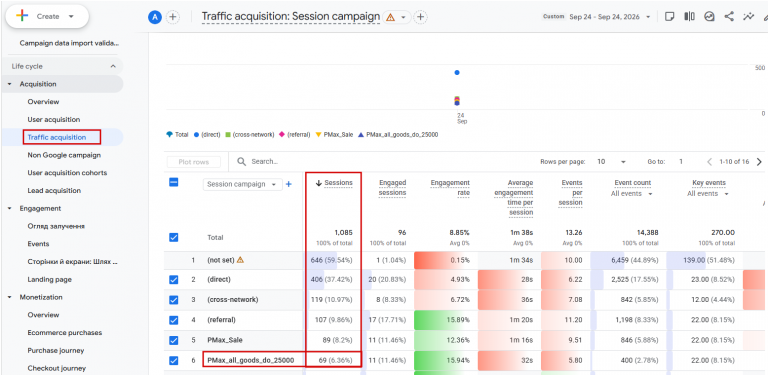Toggle checkbox for (cross-network) row
768x375 pixels.
(x=173, y=300)
